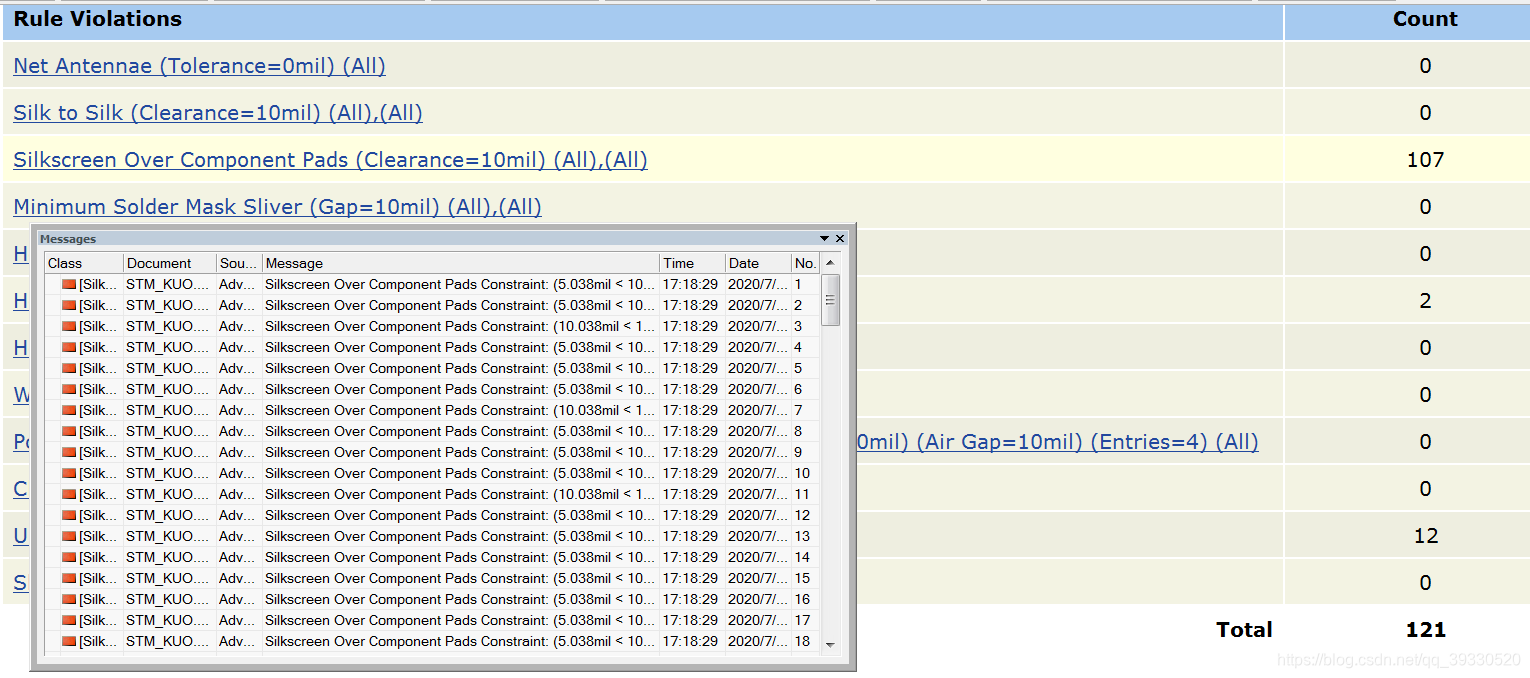Screen dimensions: 1530x678
Task: Open the Messages panel options dropdown arrow
Action: tap(824, 239)
